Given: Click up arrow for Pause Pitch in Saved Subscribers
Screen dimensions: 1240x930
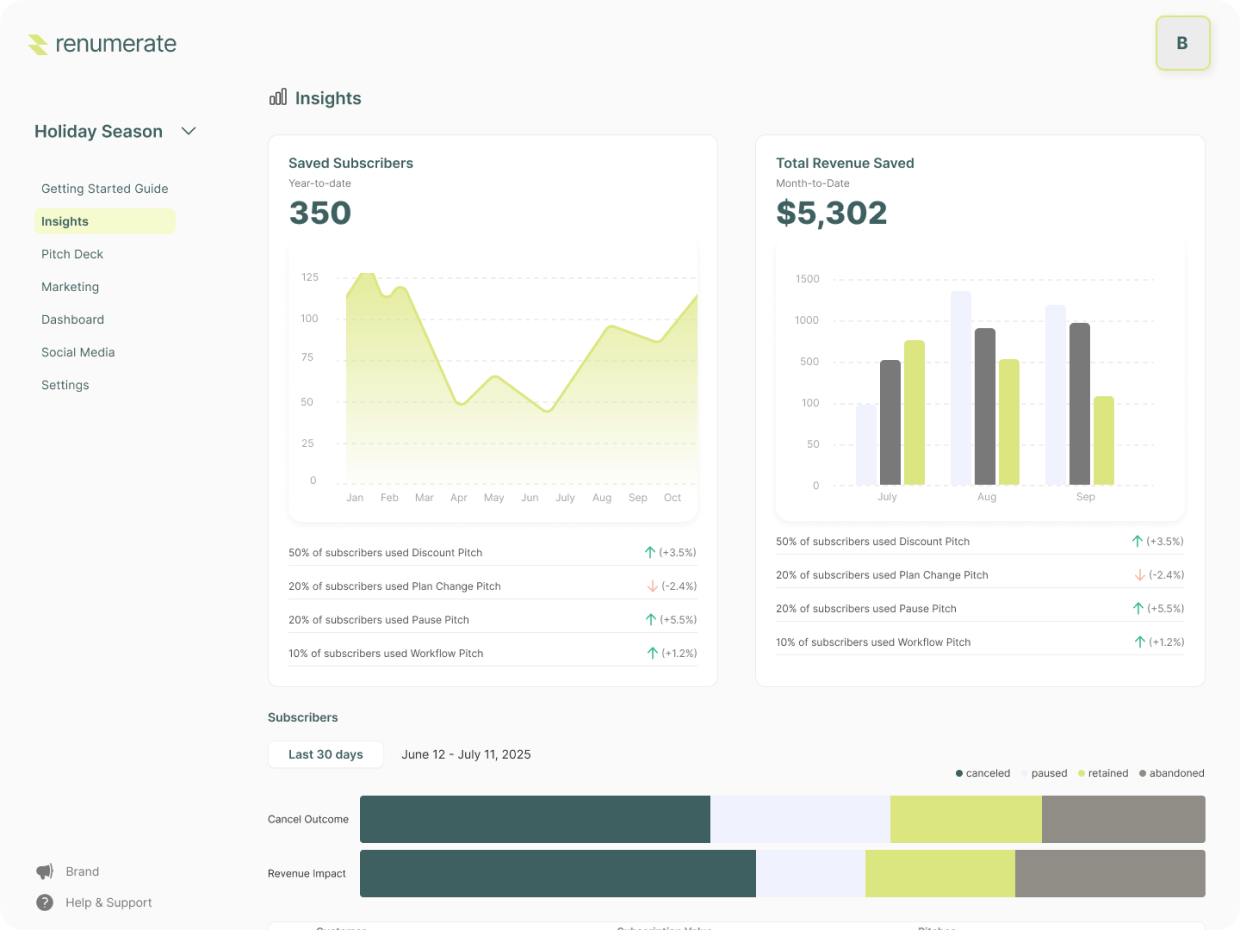Looking at the screenshot, I should tap(651, 619).
